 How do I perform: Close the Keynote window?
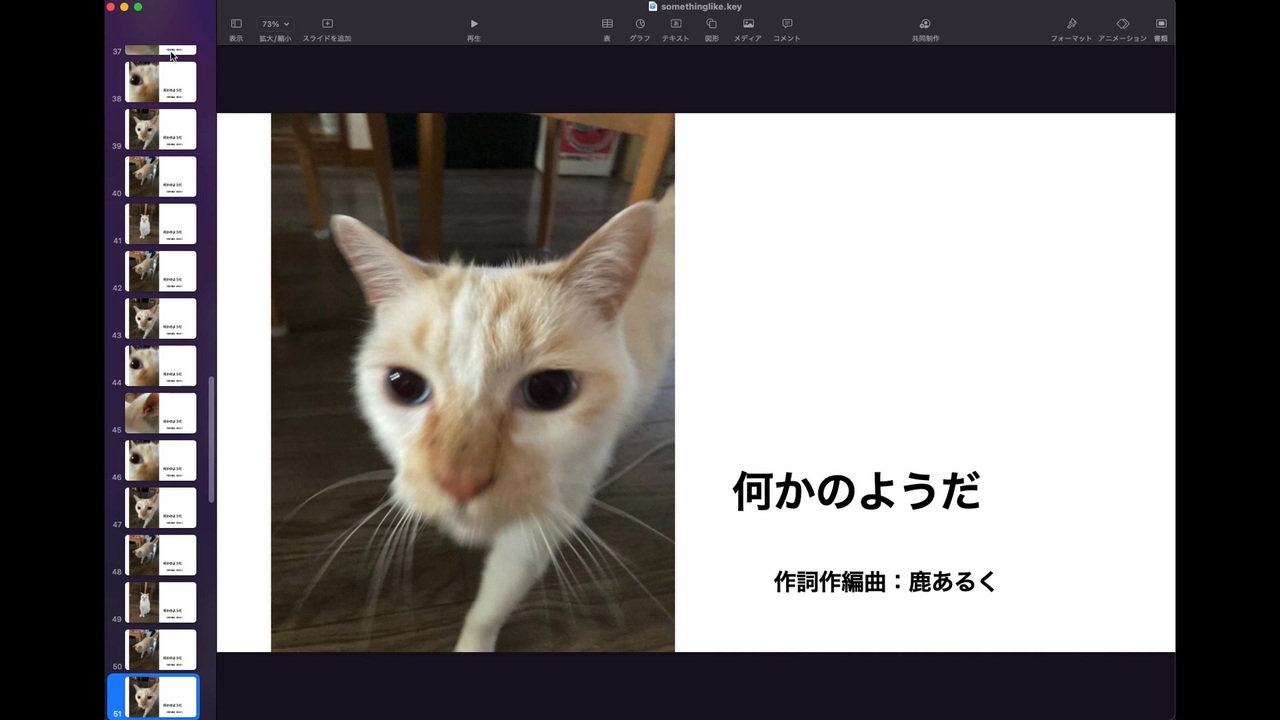pyautogui.click(x=111, y=7)
